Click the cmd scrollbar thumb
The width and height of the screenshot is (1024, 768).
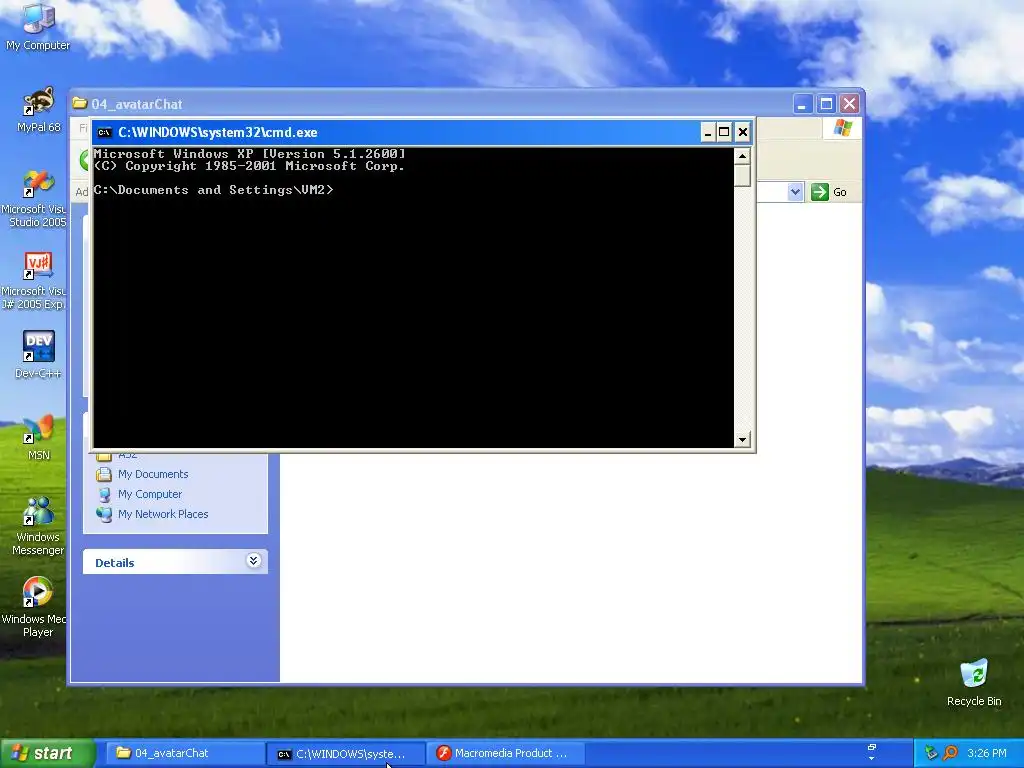click(x=742, y=176)
